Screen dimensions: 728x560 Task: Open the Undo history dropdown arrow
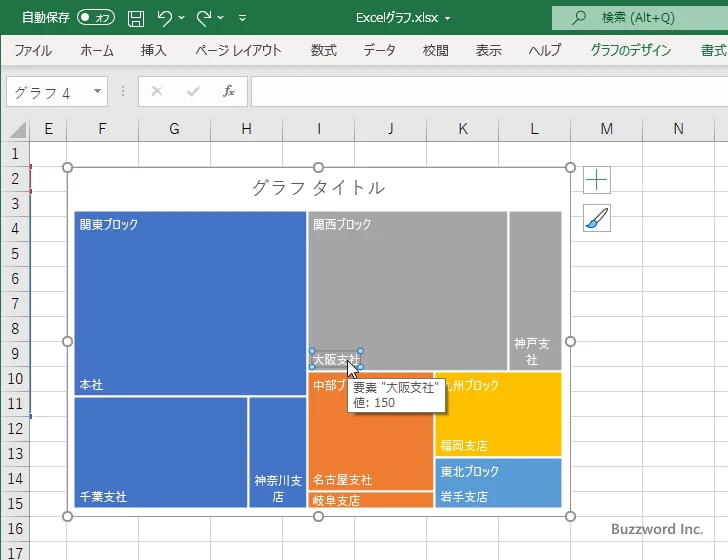[182, 18]
